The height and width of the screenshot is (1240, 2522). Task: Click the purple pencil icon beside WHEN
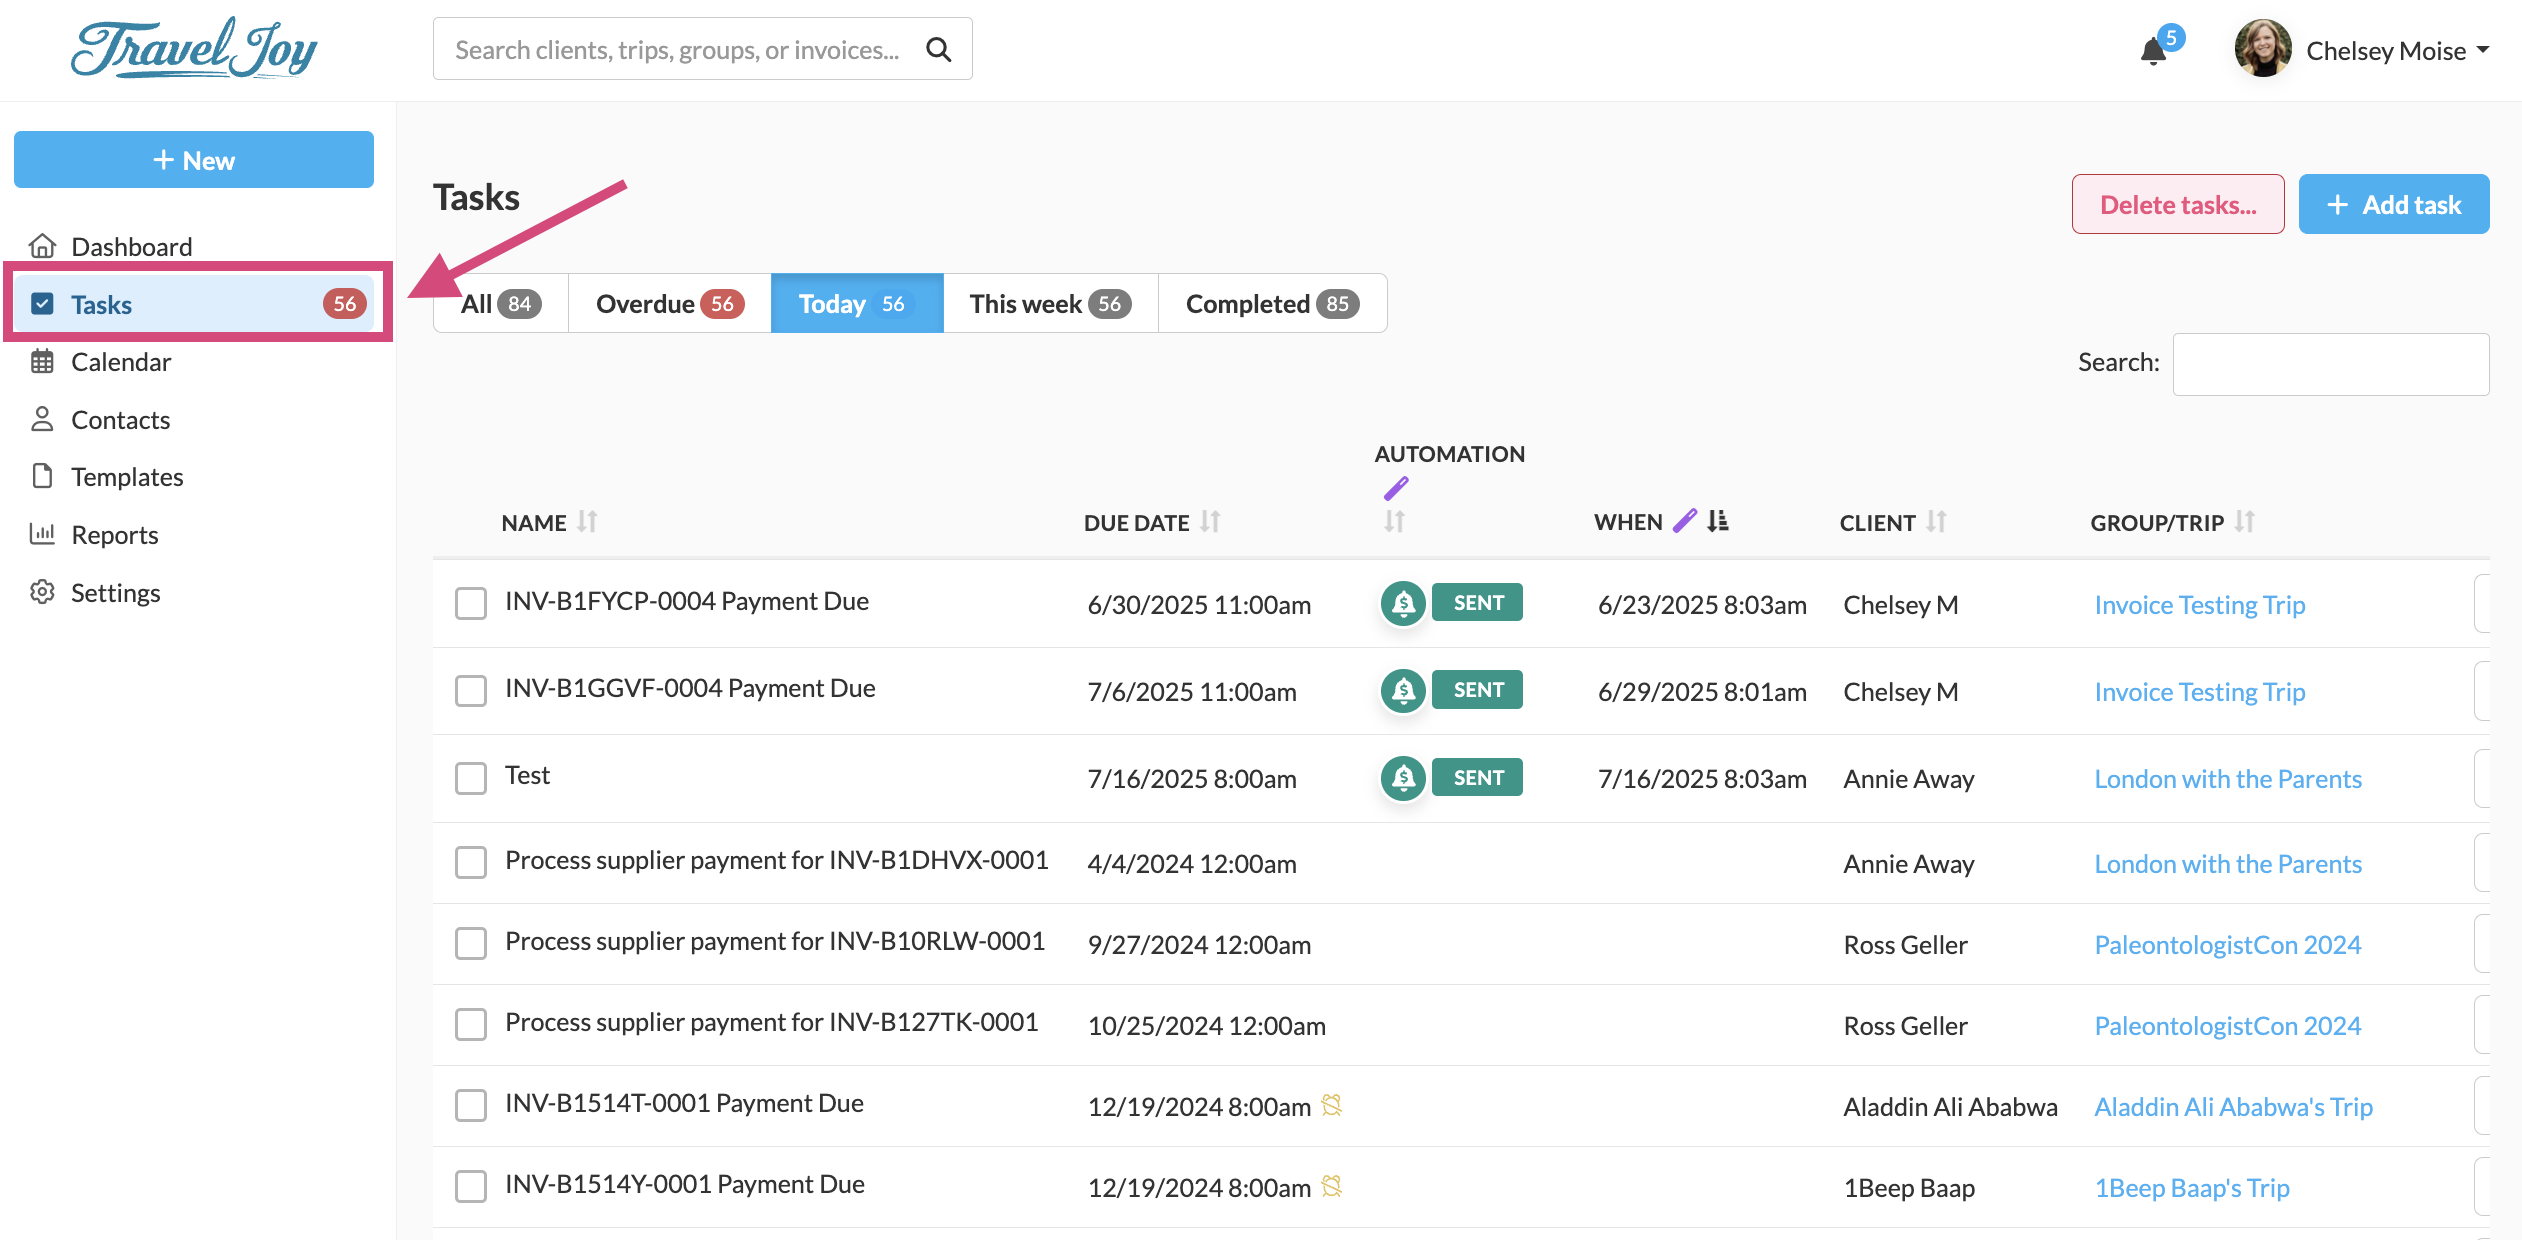pos(1685,520)
